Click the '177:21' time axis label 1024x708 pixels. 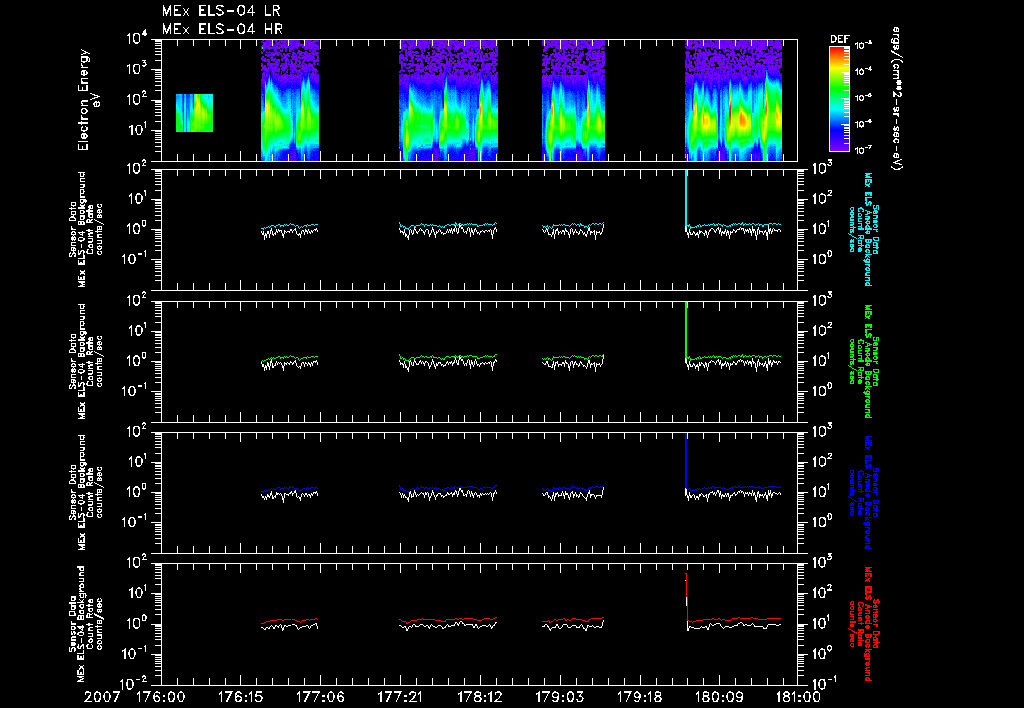pyautogui.click(x=400, y=697)
